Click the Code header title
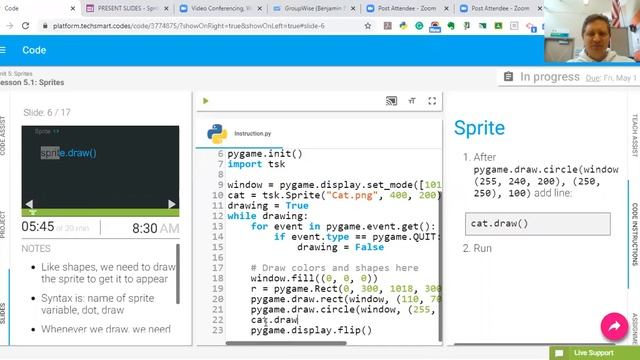 click(34, 50)
